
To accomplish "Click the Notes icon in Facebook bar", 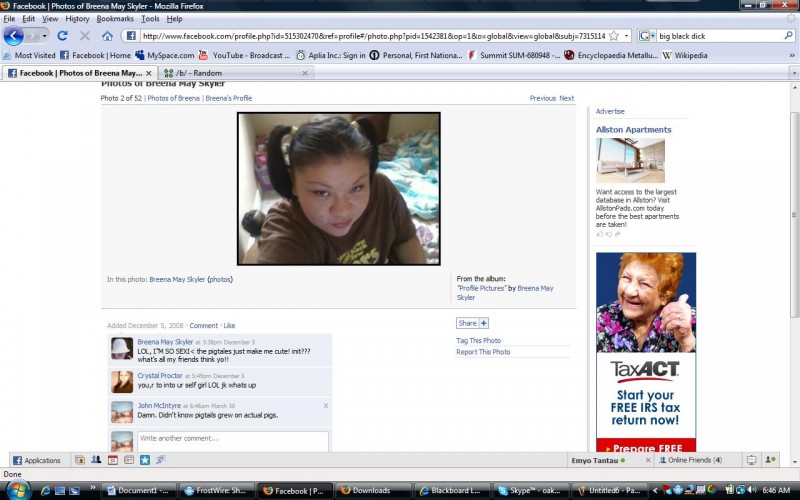I will point(129,460).
